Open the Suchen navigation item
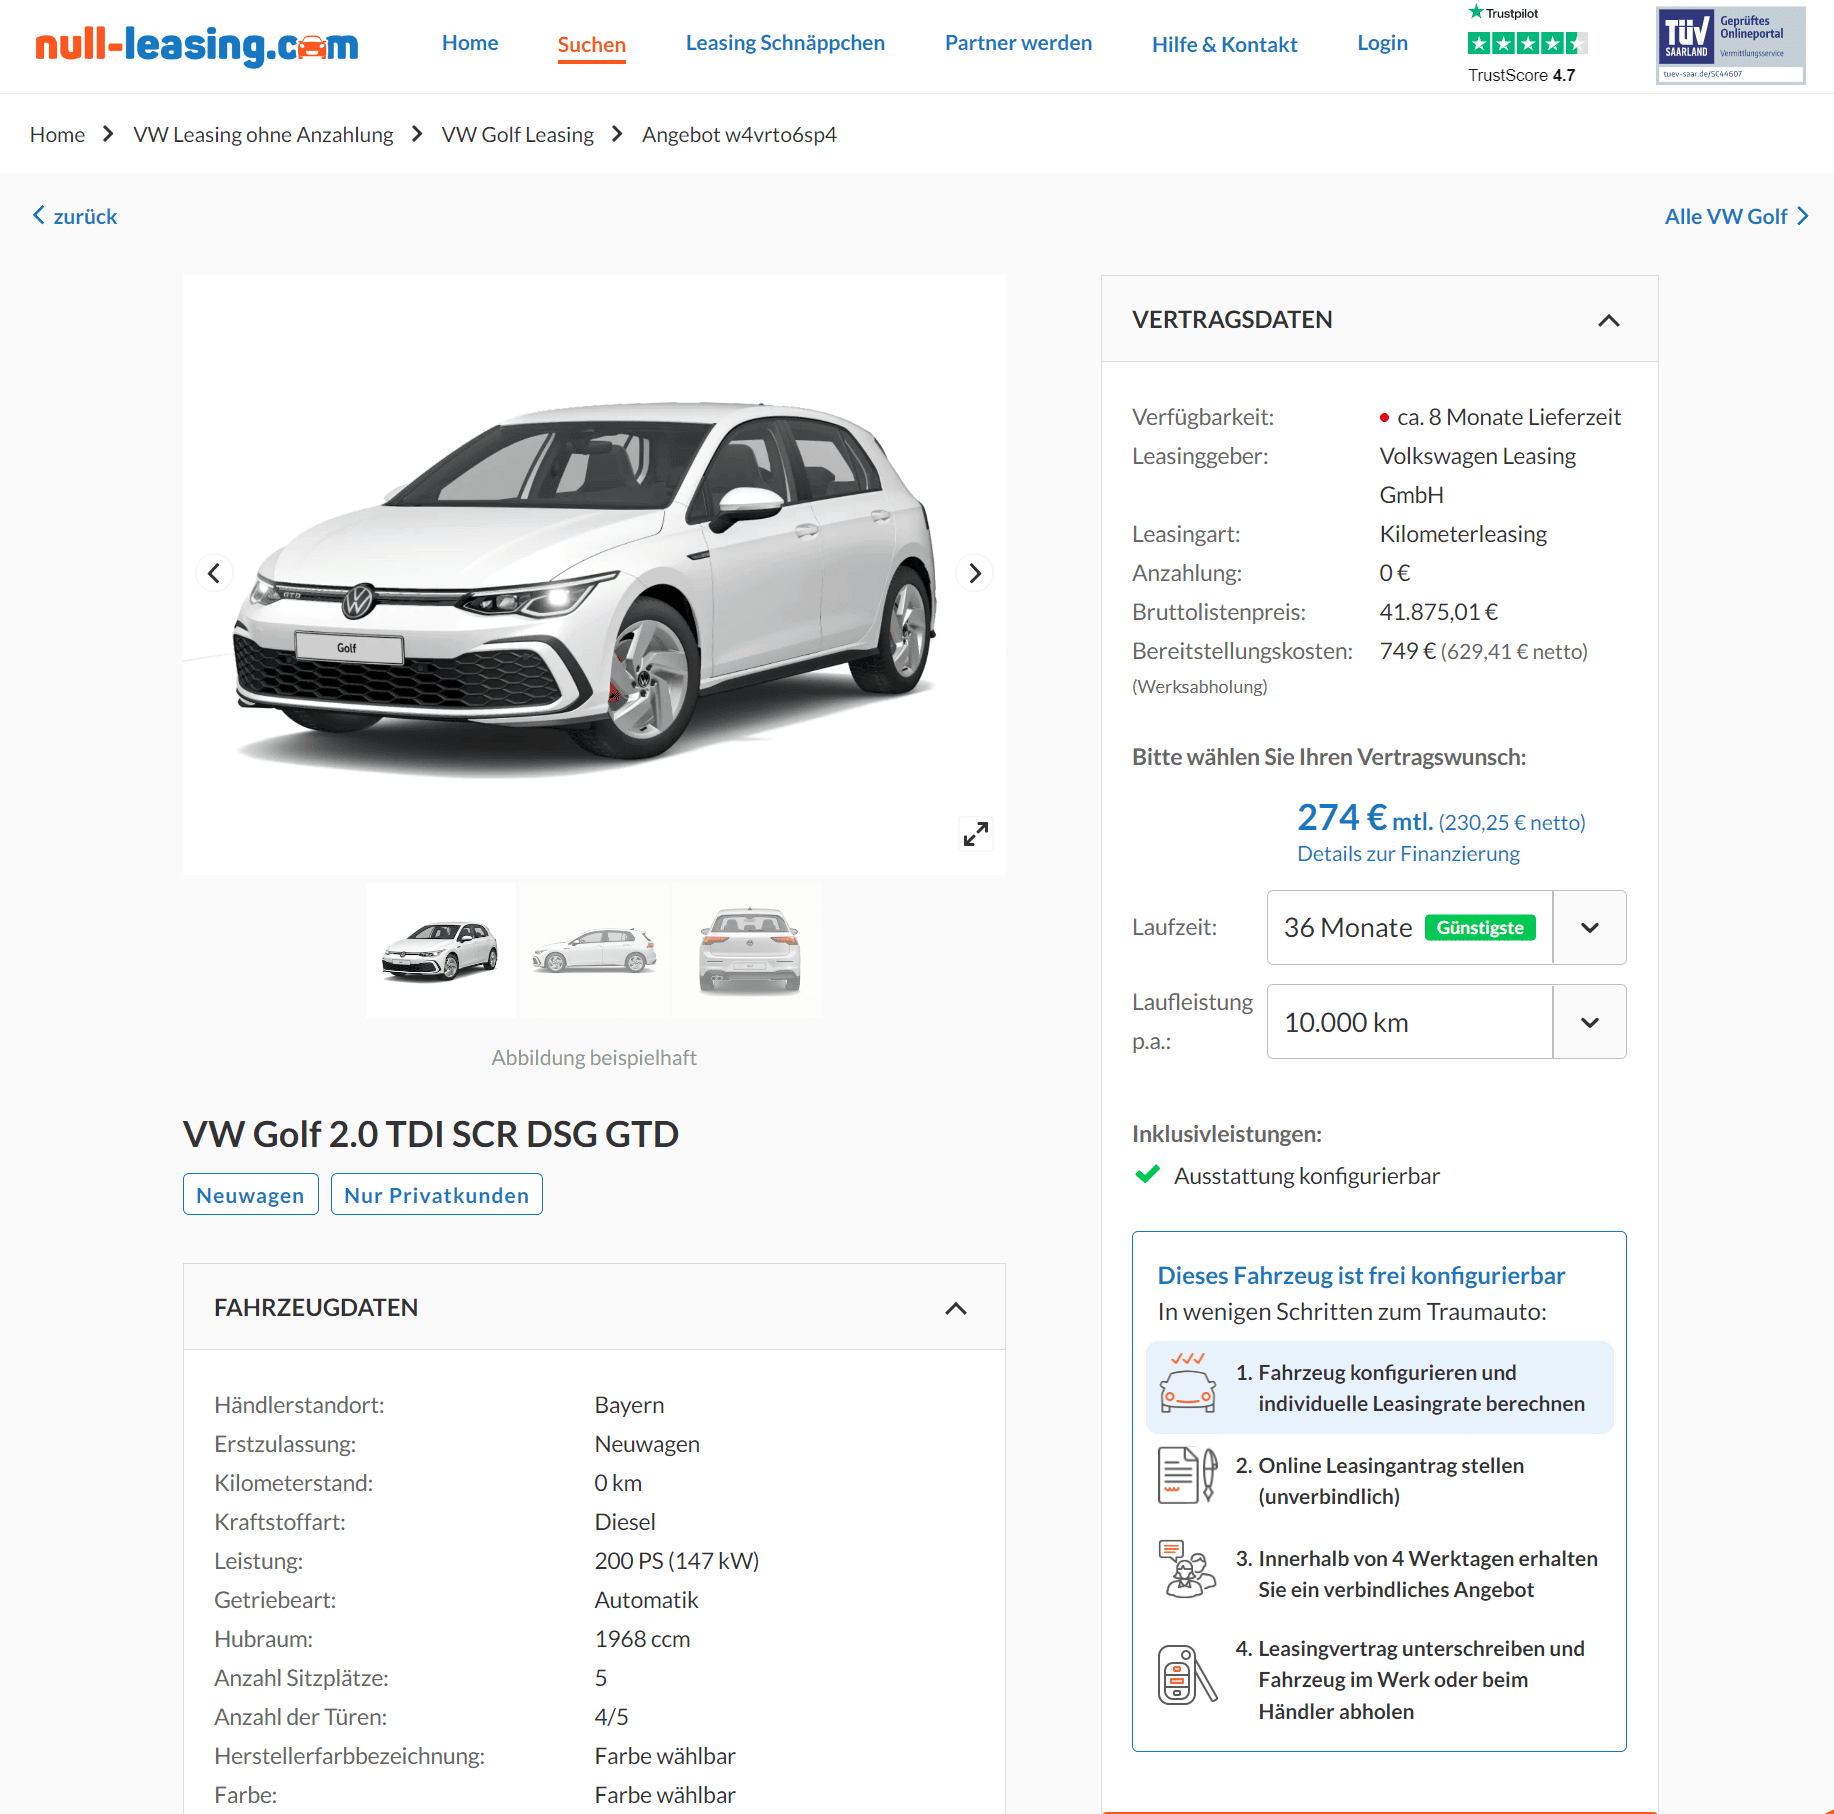The height and width of the screenshot is (1814, 1834). coord(592,45)
